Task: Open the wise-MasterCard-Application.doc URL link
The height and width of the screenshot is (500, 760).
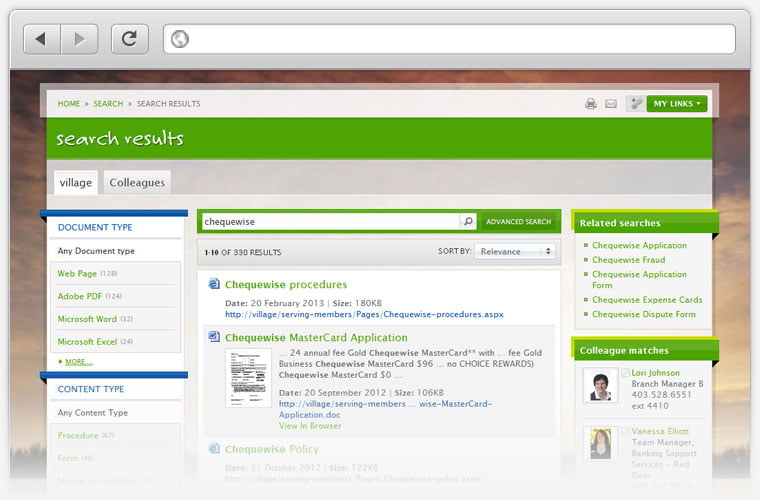Action: click(x=385, y=409)
